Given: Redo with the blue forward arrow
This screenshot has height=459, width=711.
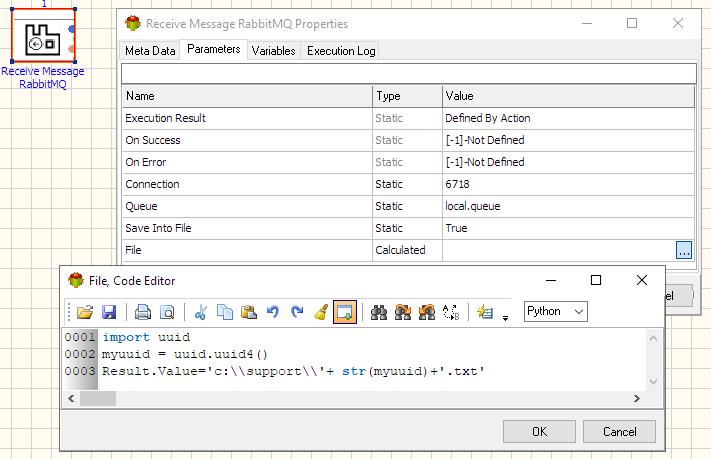Looking at the screenshot, I should pyautogui.click(x=297, y=312).
